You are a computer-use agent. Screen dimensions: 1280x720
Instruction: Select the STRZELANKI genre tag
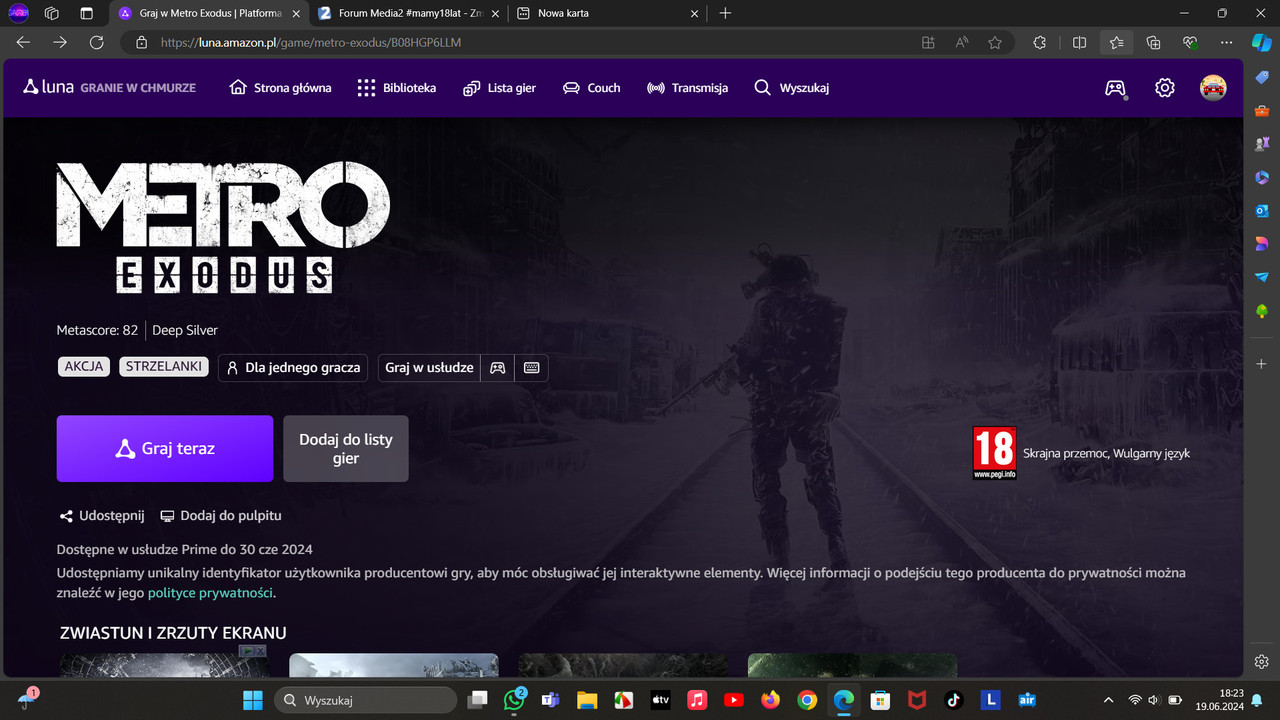click(164, 367)
